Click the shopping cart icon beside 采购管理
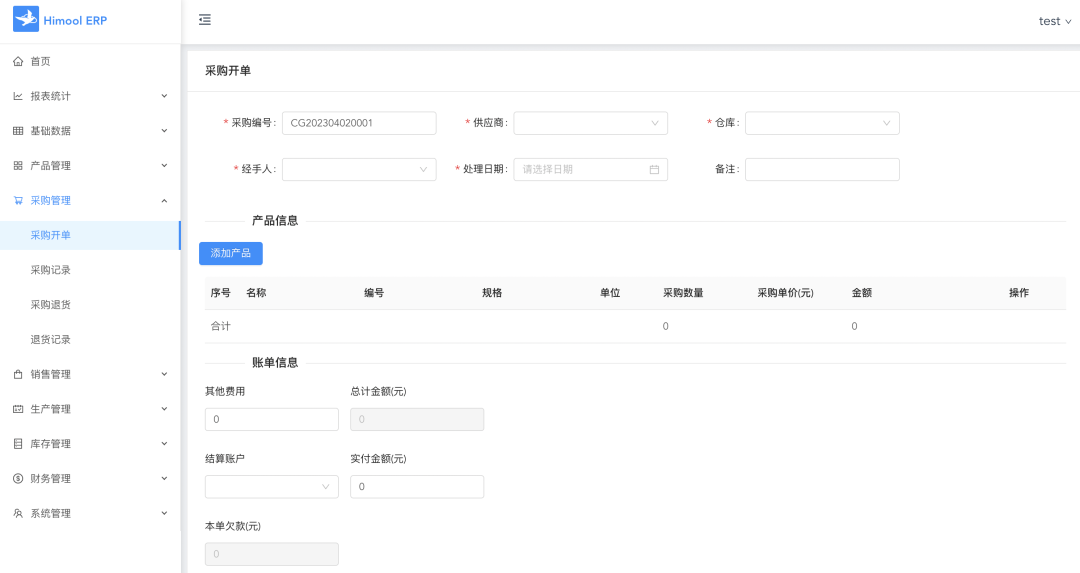1080x573 pixels. [18, 201]
